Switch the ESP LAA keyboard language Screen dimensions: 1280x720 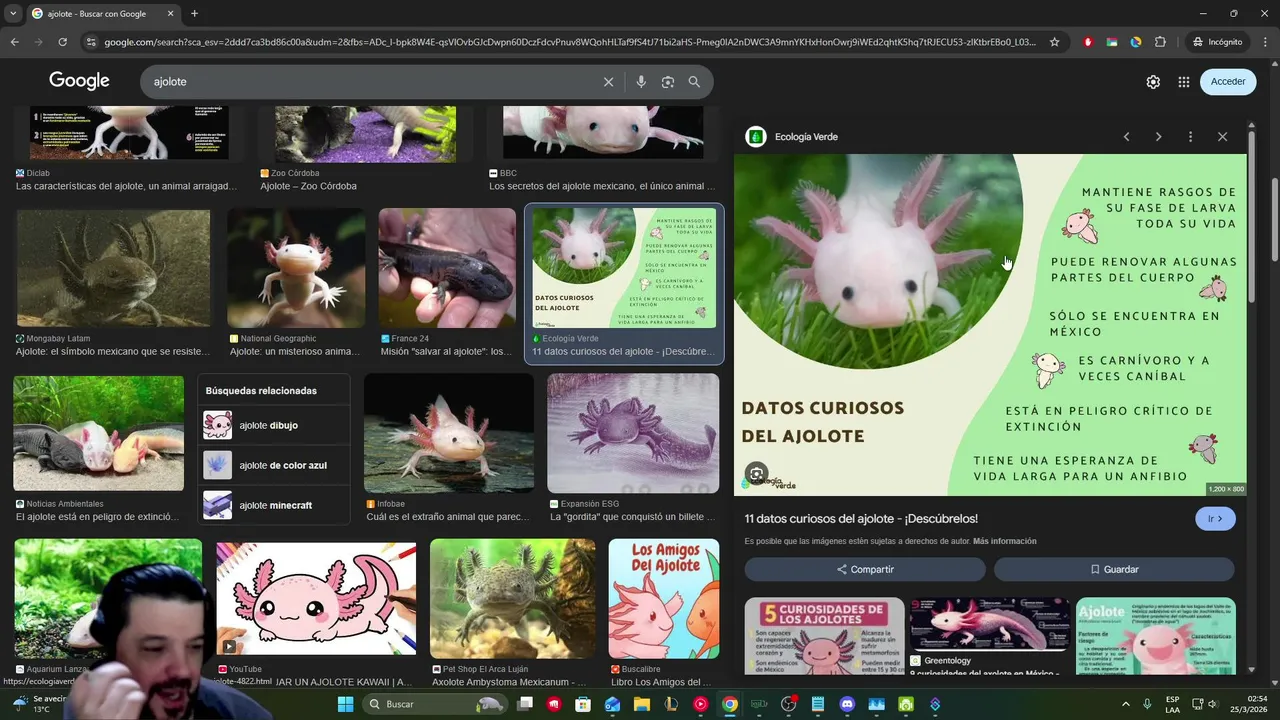[x=1172, y=704]
